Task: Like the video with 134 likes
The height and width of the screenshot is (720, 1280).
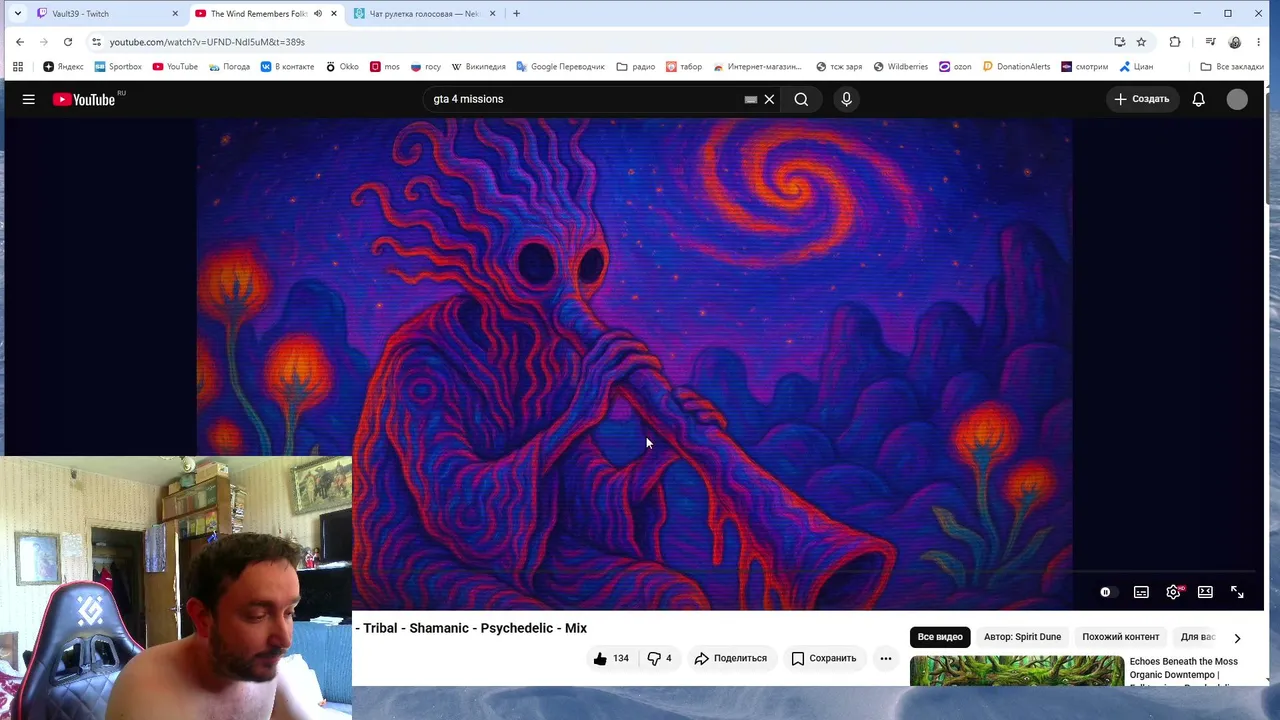Action: (x=611, y=658)
